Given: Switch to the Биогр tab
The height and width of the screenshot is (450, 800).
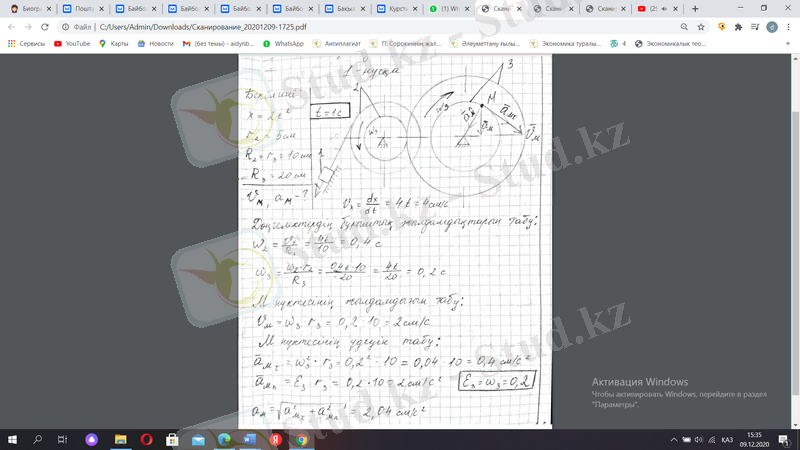Looking at the screenshot, I should tap(32, 9).
